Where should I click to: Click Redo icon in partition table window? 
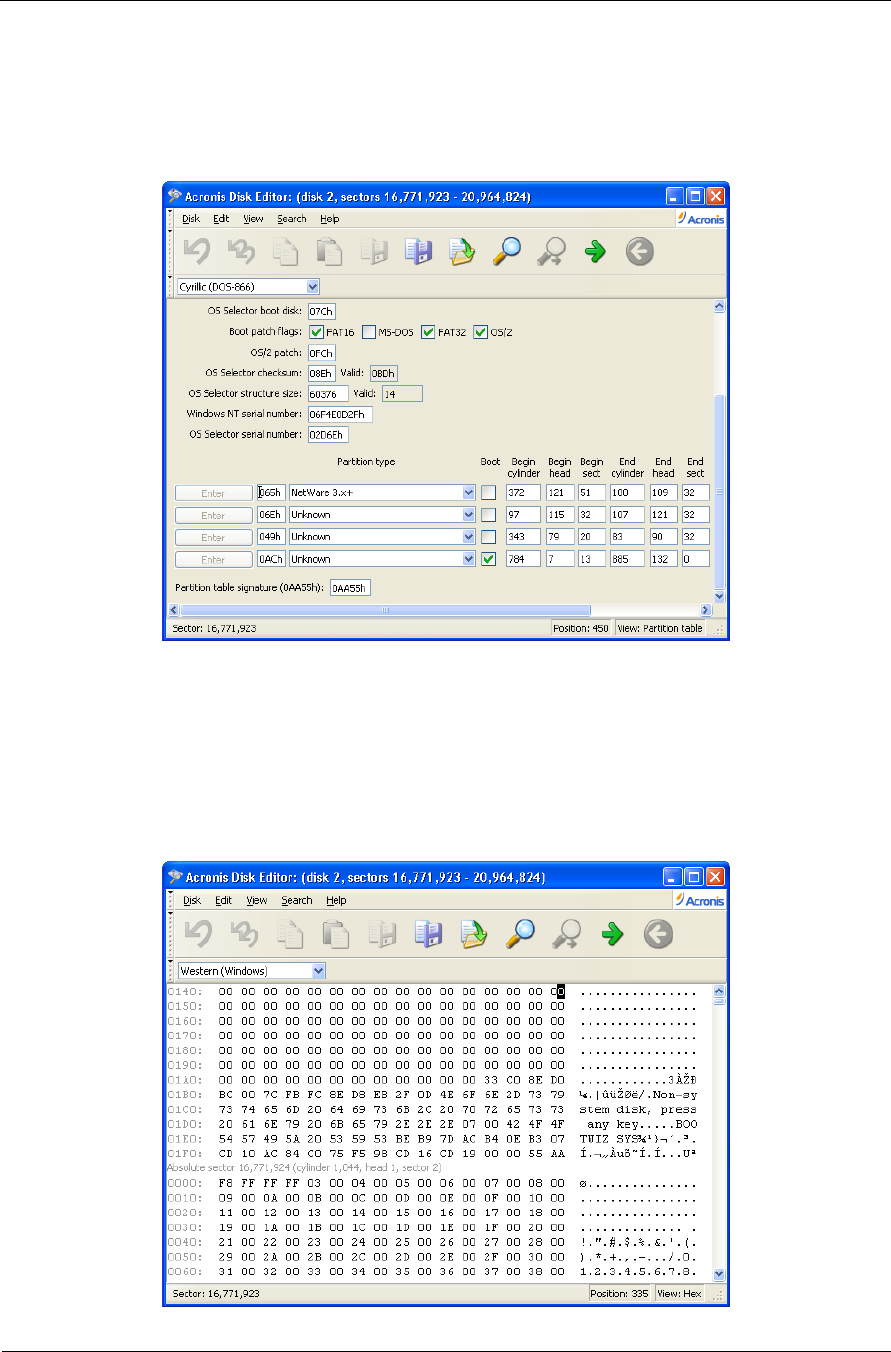click(240, 253)
